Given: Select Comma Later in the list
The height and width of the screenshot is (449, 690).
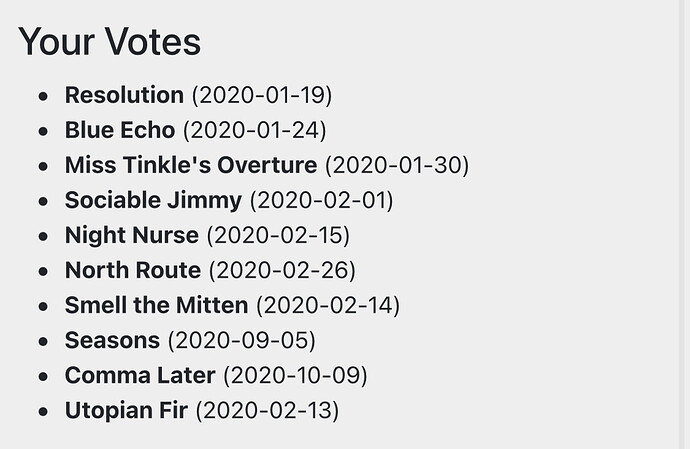Looking at the screenshot, I should [140, 375].
